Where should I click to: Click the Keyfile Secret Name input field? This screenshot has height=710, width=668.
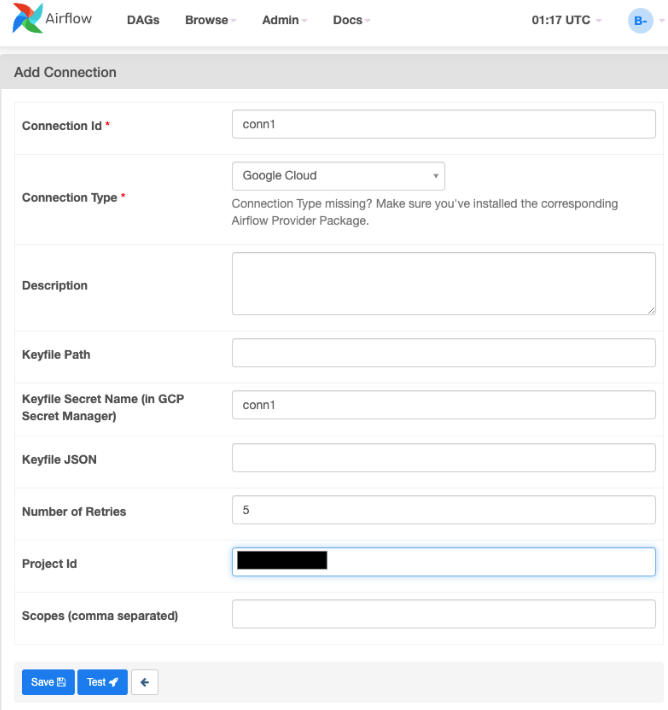(443, 405)
